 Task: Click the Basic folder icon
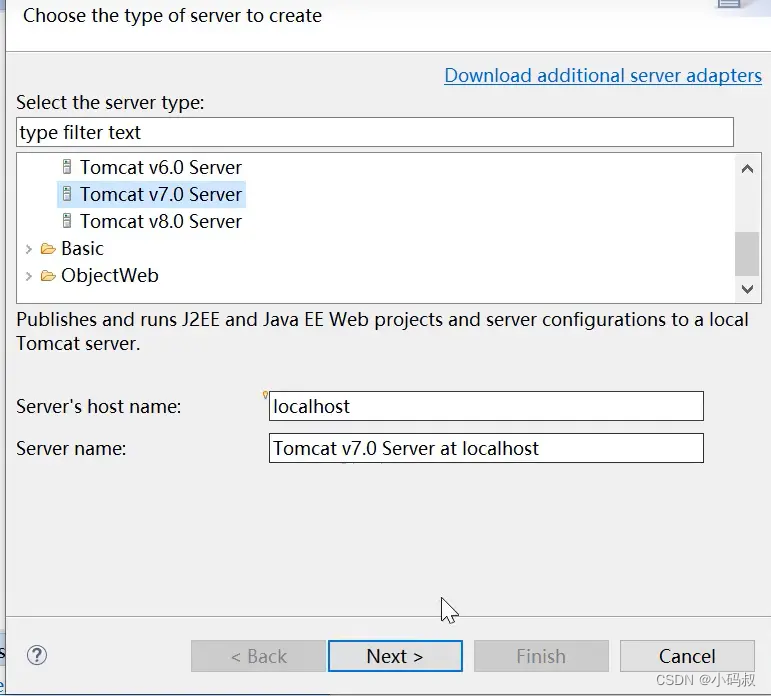click(x=48, y=248)
